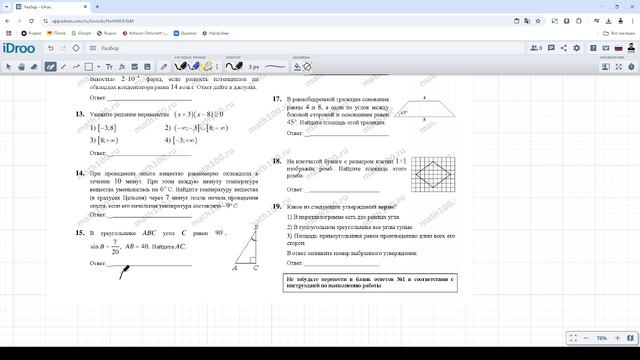Open the Яндекс bookmark
This screenshot has width=640, height=360.
[31, 33]
